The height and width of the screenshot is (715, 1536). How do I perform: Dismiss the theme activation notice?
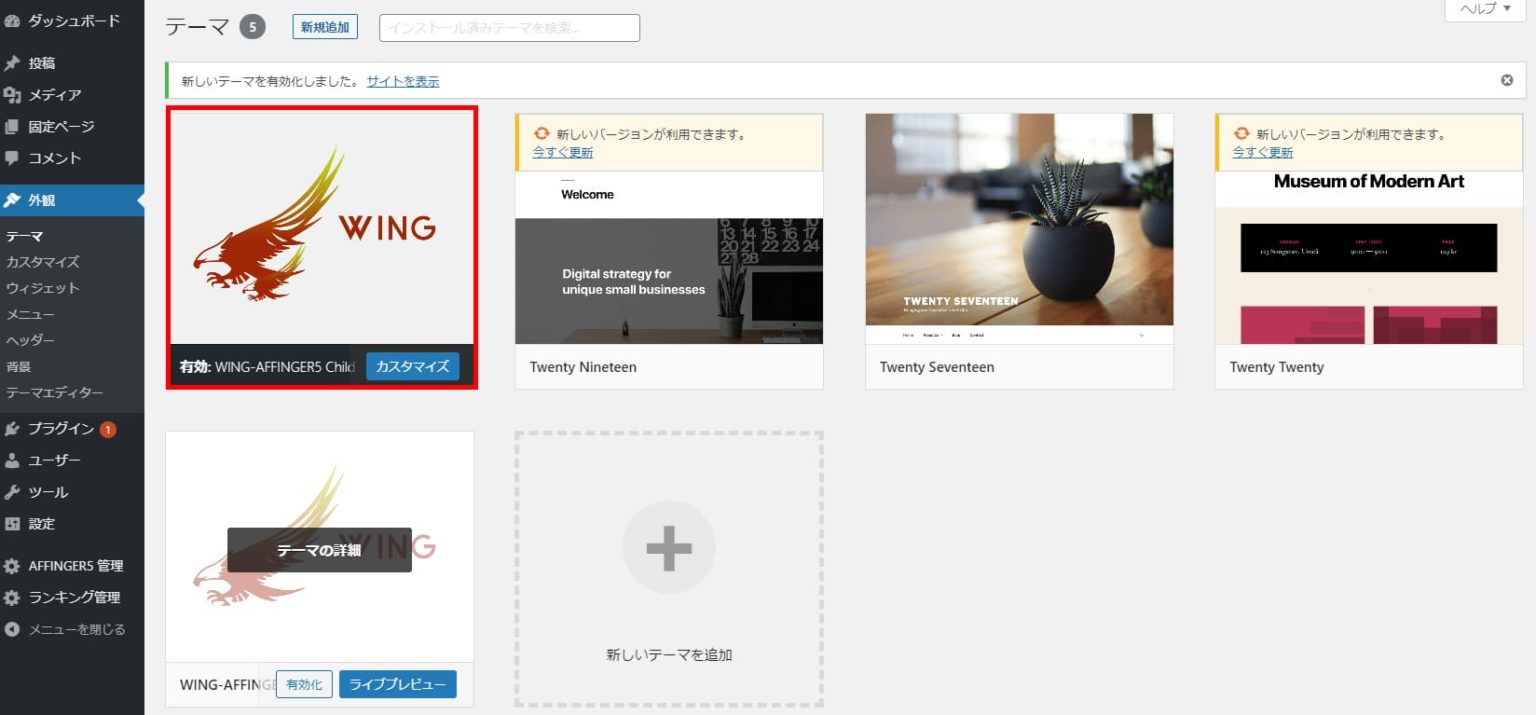click(x=1504, y=80)
